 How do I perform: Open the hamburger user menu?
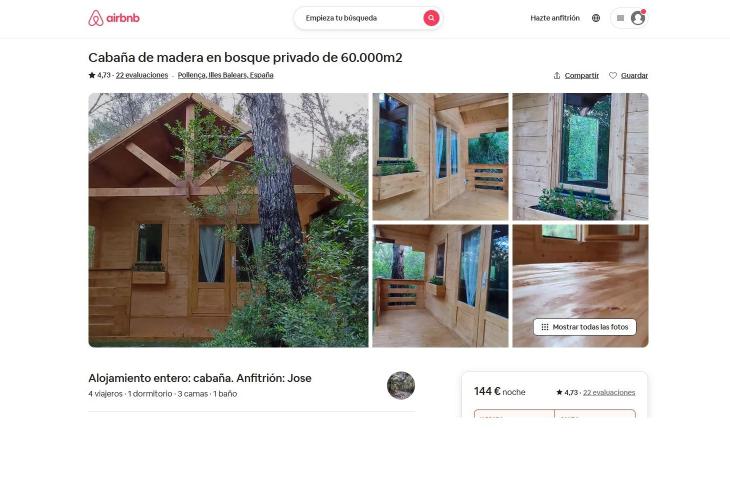(x=620, y=18)
